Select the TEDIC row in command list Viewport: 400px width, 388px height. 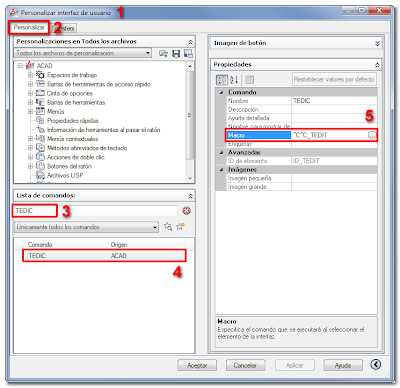[104, 256]
